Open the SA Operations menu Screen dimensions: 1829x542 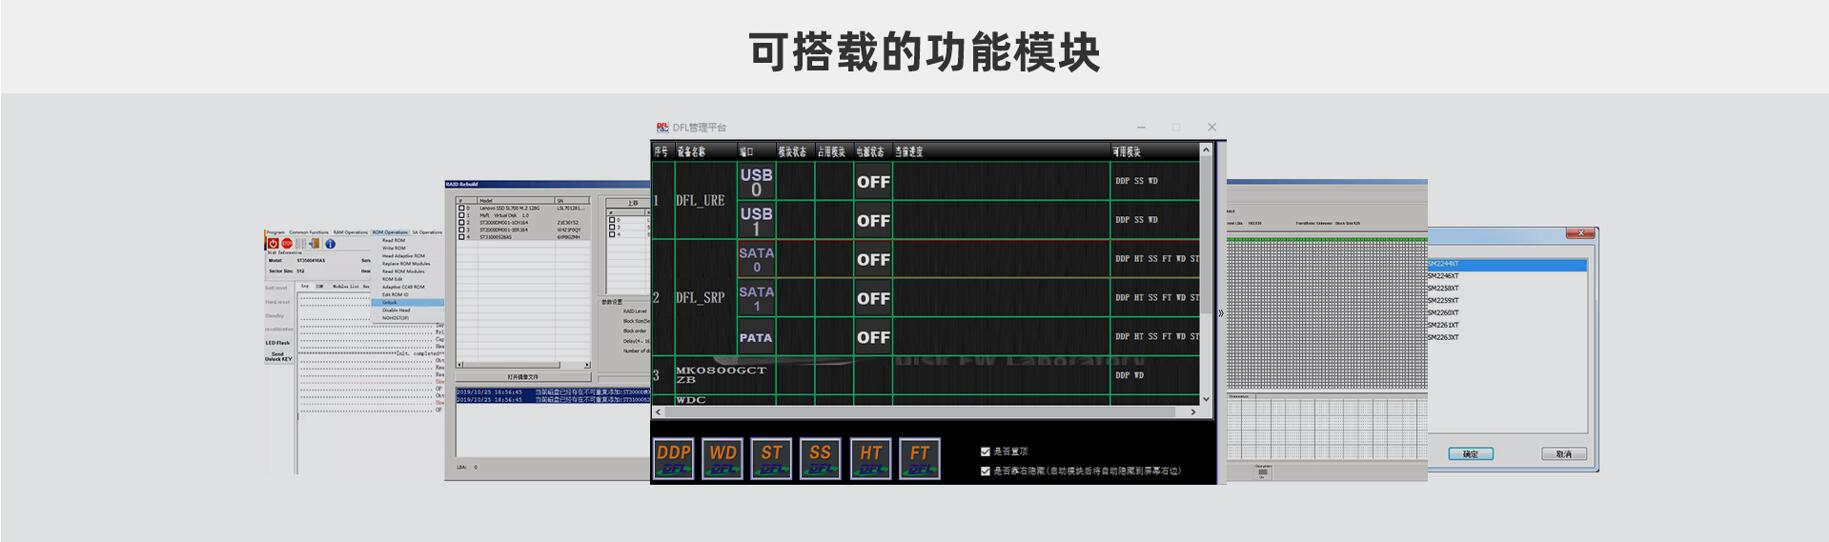(427, 232)
